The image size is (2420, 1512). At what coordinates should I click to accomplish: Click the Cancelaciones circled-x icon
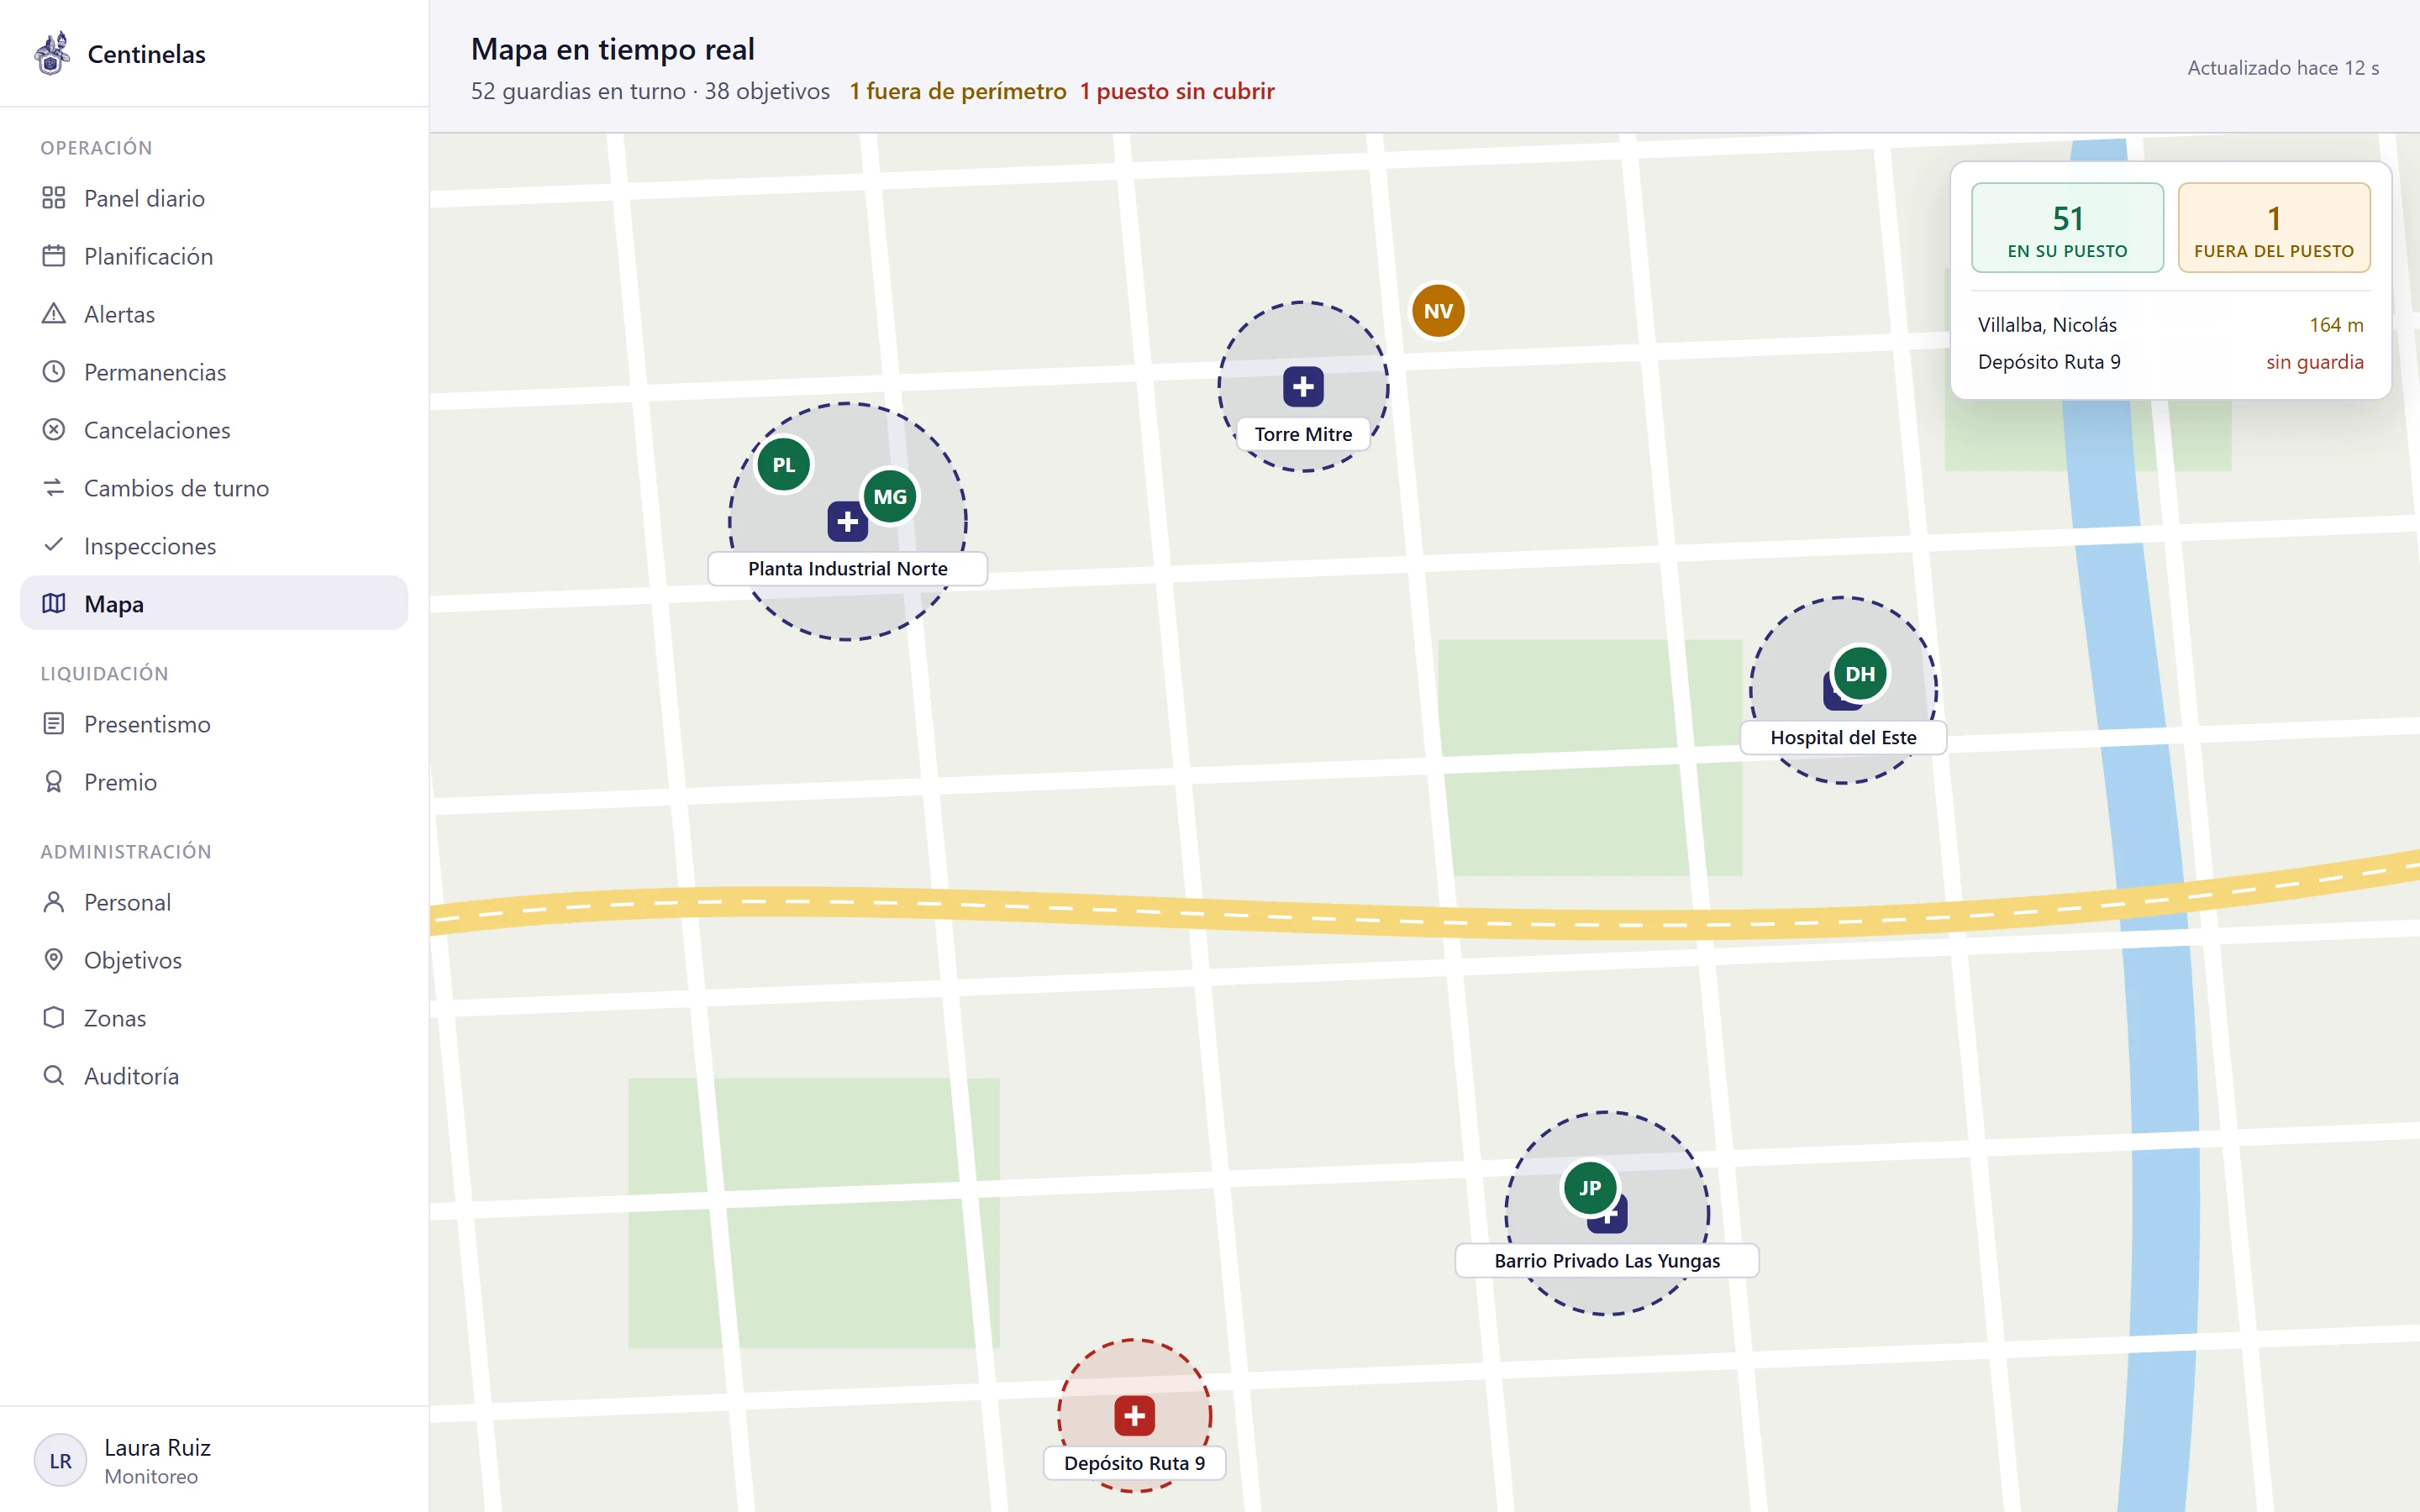tap(54, 430)
